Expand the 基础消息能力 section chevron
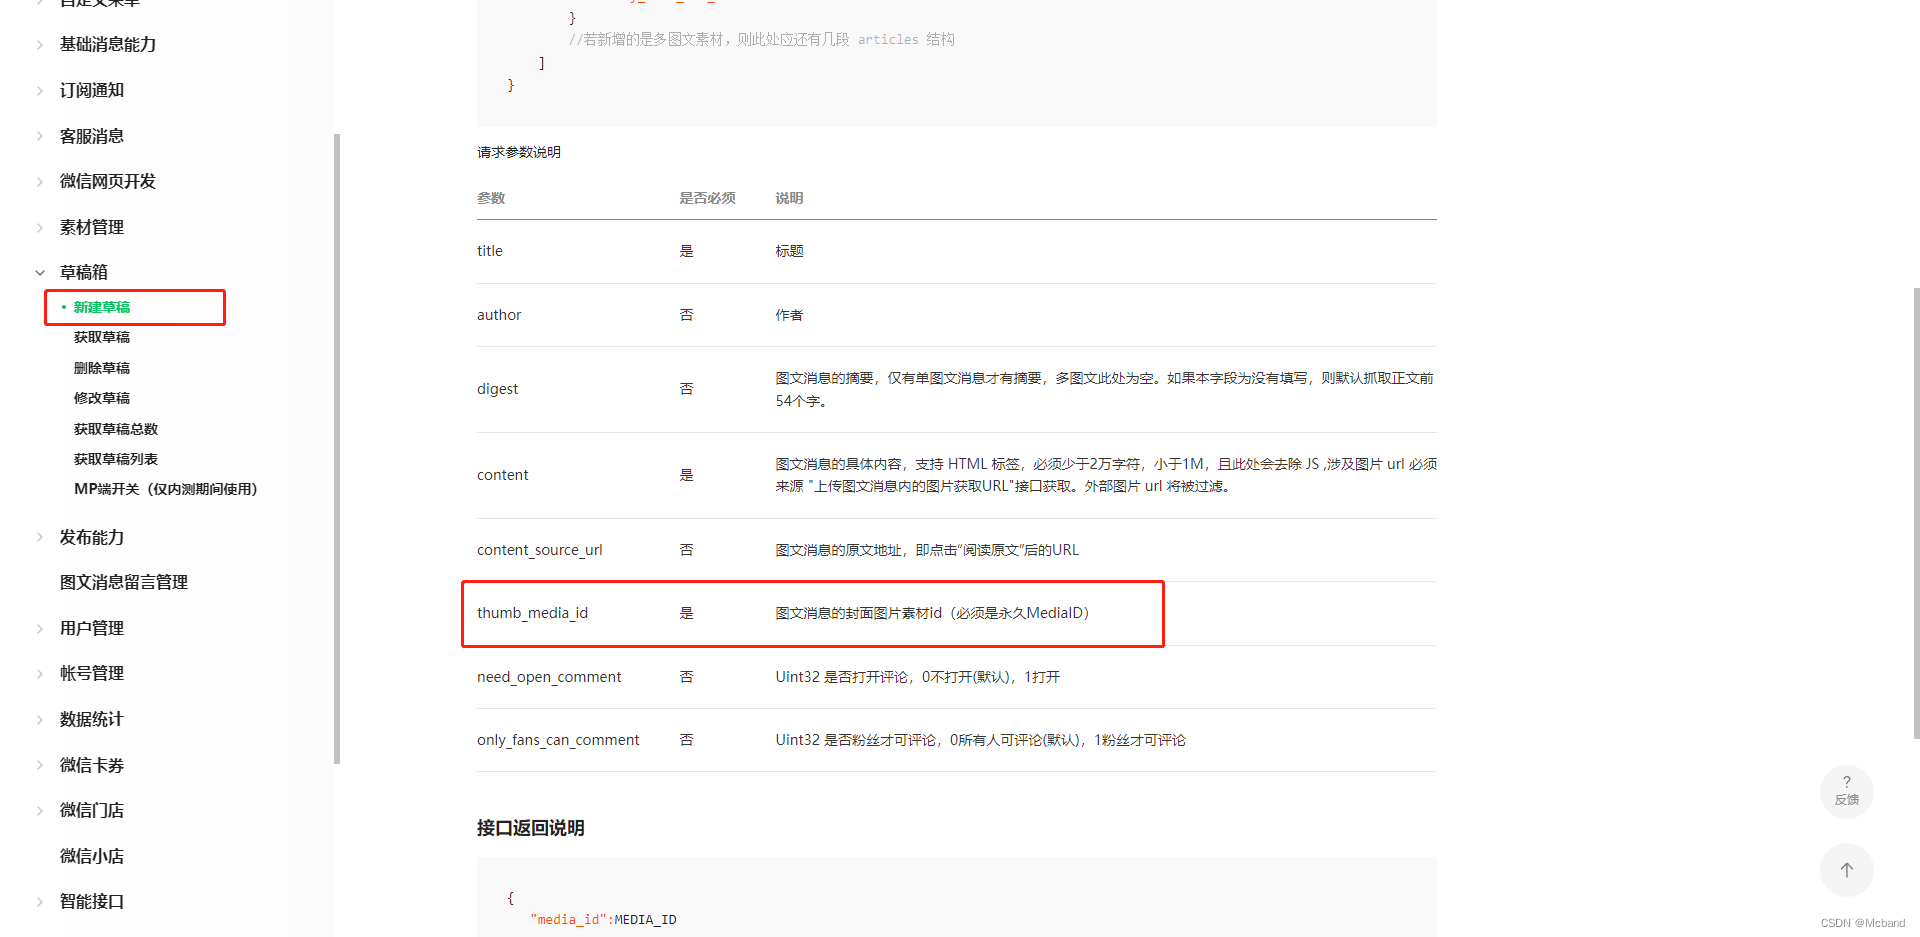Viewport: 1920px width, 937px height. pyautogui.click(x=40, y=45)
